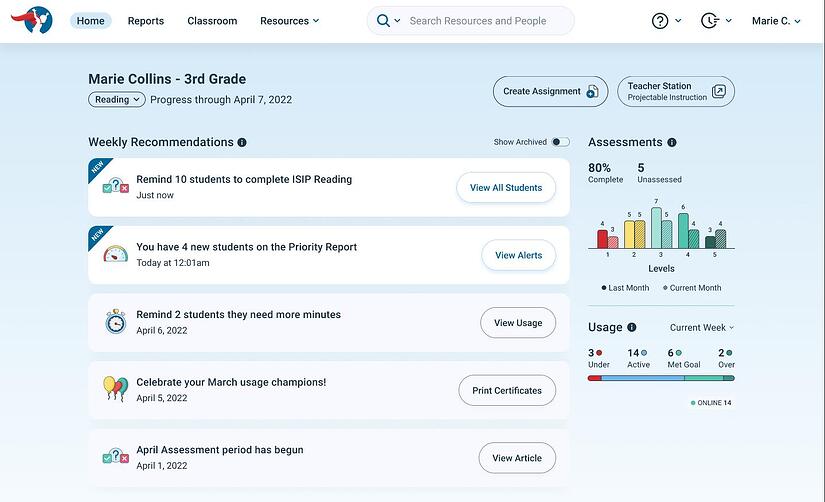This screenshot has width=825, height=502.
Task: Click the View Usage button
Action: [518, 323]
